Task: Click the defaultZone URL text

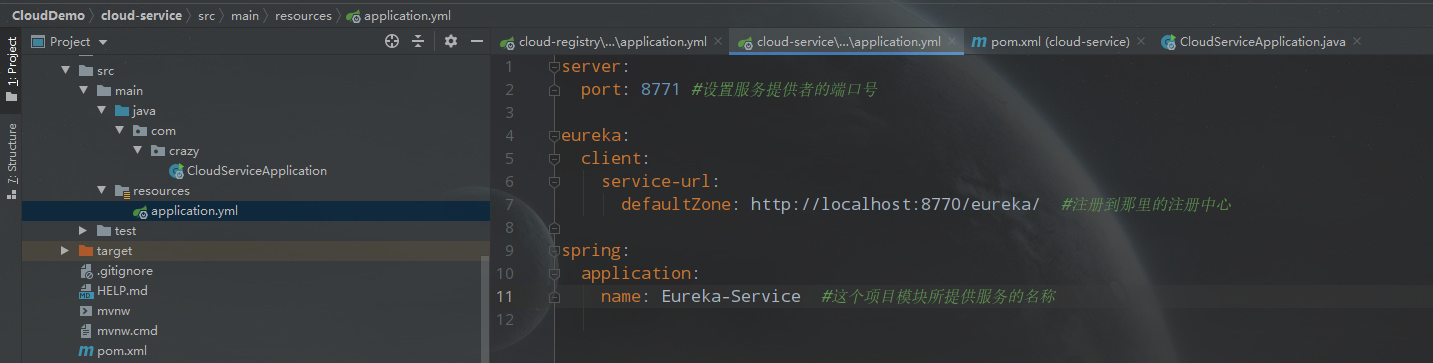Action: 895,204
